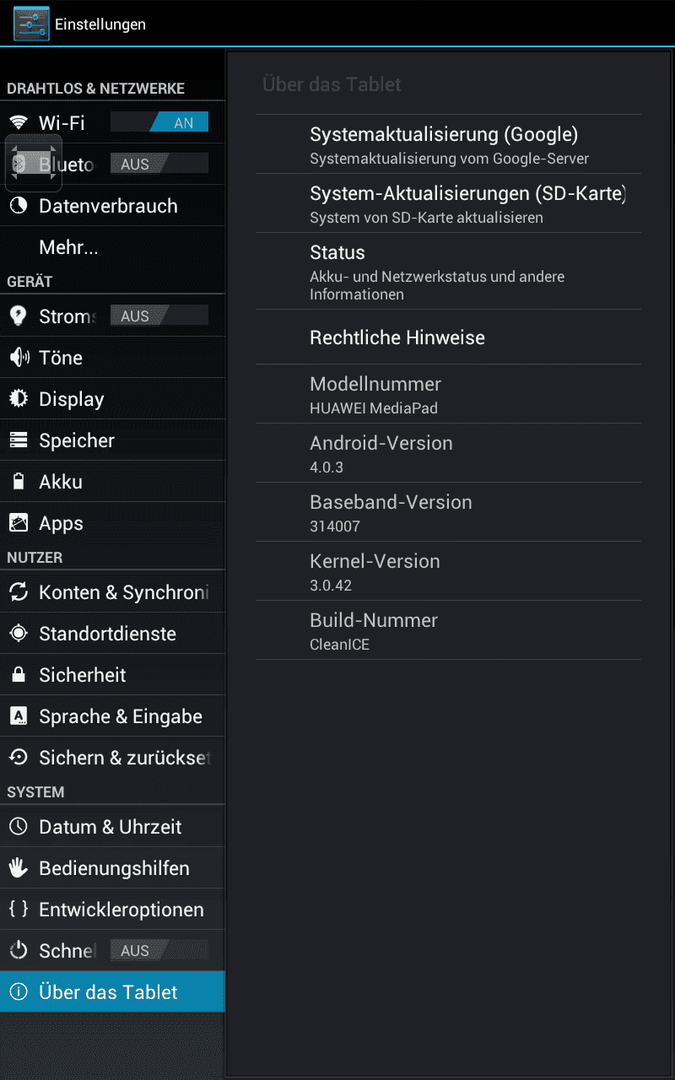Open Datenverbrauch via its circle icon
This screenshot has width=675, height=1080.
pyautogui.click(x=18, y=205)
